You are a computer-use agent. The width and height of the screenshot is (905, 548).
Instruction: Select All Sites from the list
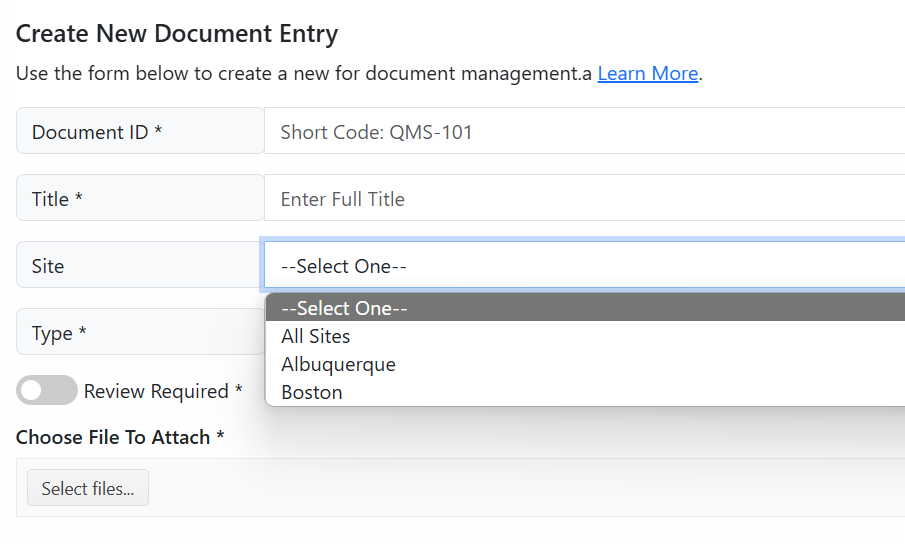(585, 336)
